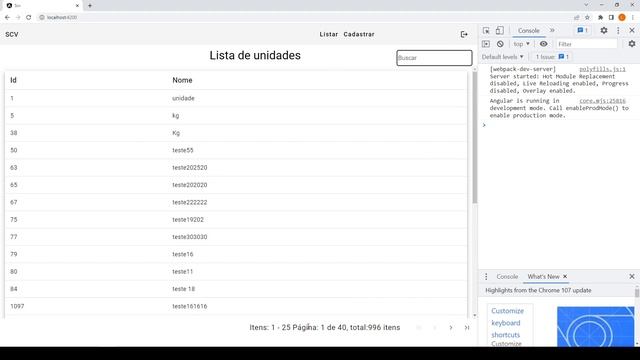Select What's New drawer tab
The width and height of the screenshot is (640, 360).
(x=543, y=277)
